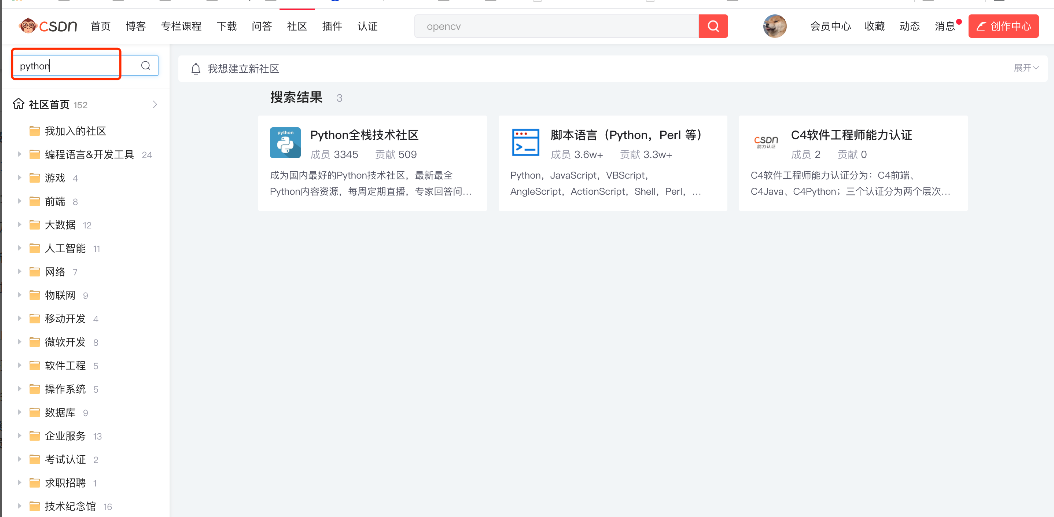Image resolution: width=1054 pixels, height=517 pixels.
Task: Select the 社区 nav tab
Action: coord(296,26)
